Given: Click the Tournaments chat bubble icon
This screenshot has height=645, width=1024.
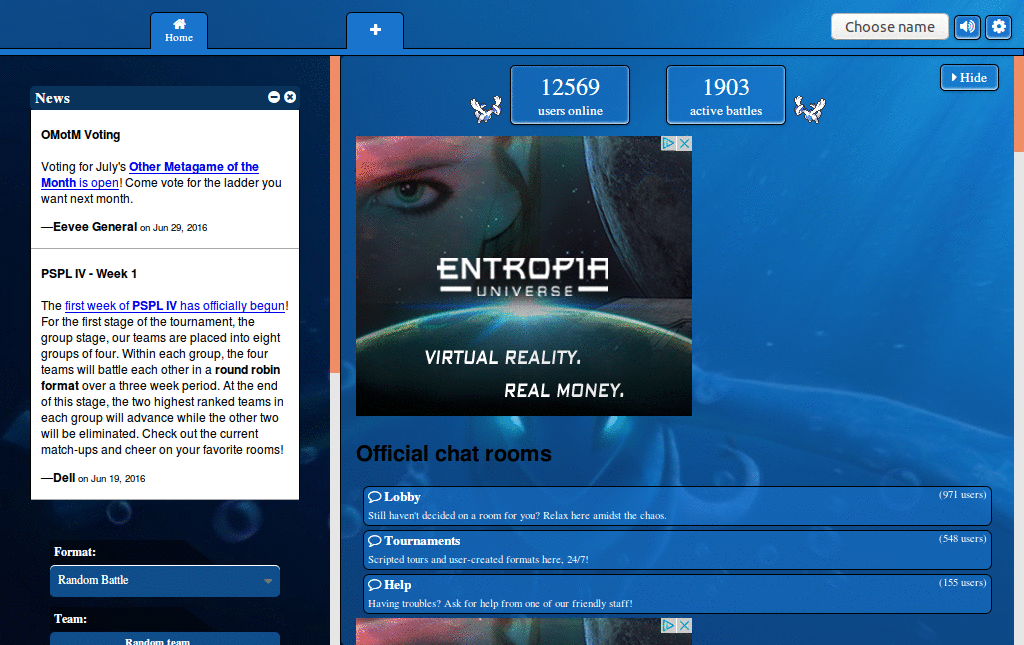Looking at the screenshot, I should [375, 541].
